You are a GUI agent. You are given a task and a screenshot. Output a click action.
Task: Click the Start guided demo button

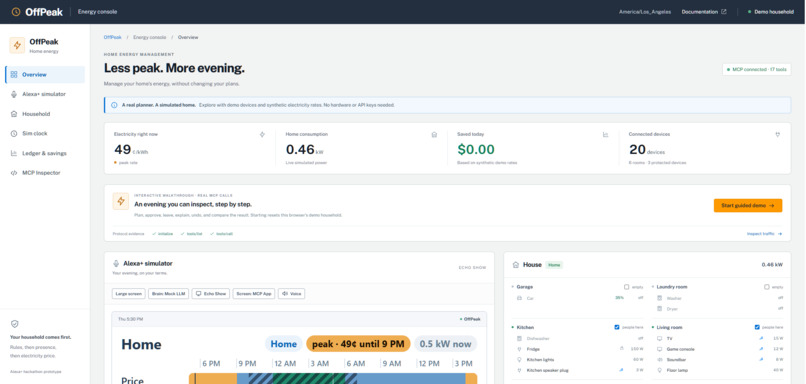748,206
